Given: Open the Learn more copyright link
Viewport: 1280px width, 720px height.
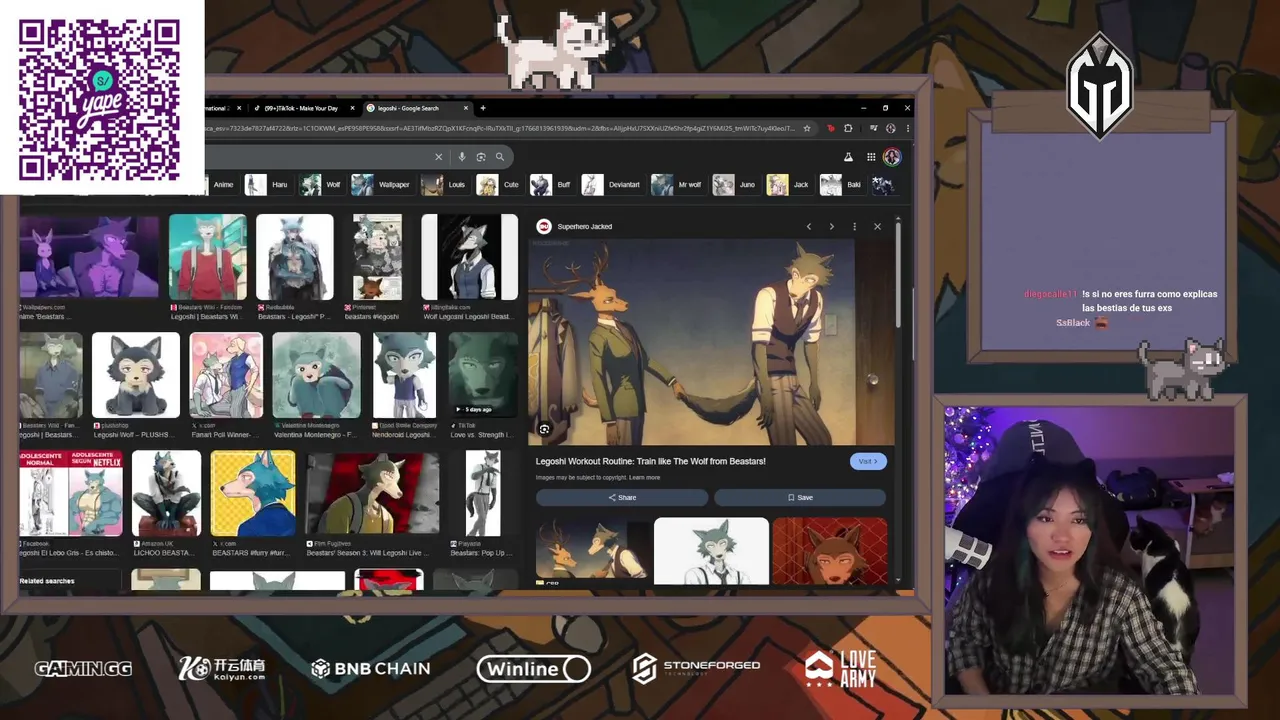Looking at the screenshot, I should click(x=644, y=478).
